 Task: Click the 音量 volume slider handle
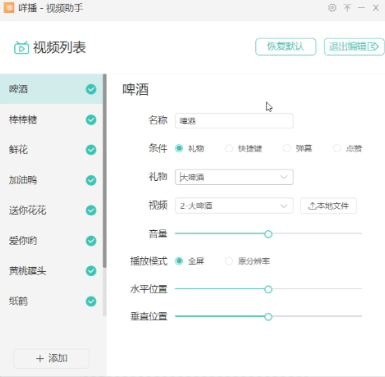pos(268,234)
